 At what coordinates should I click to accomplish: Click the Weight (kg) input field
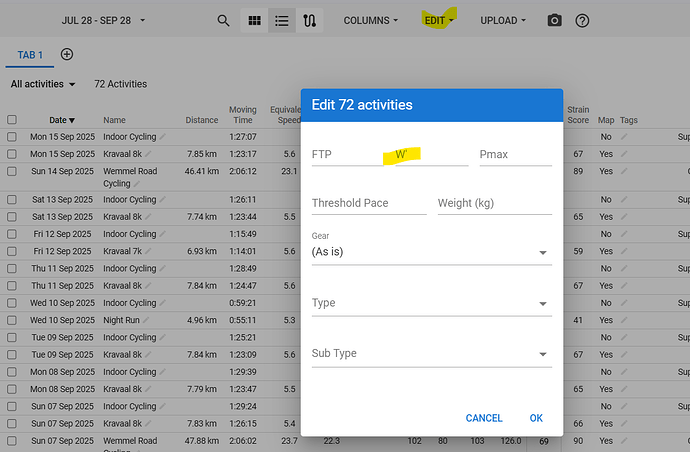(x=495, y=203)
